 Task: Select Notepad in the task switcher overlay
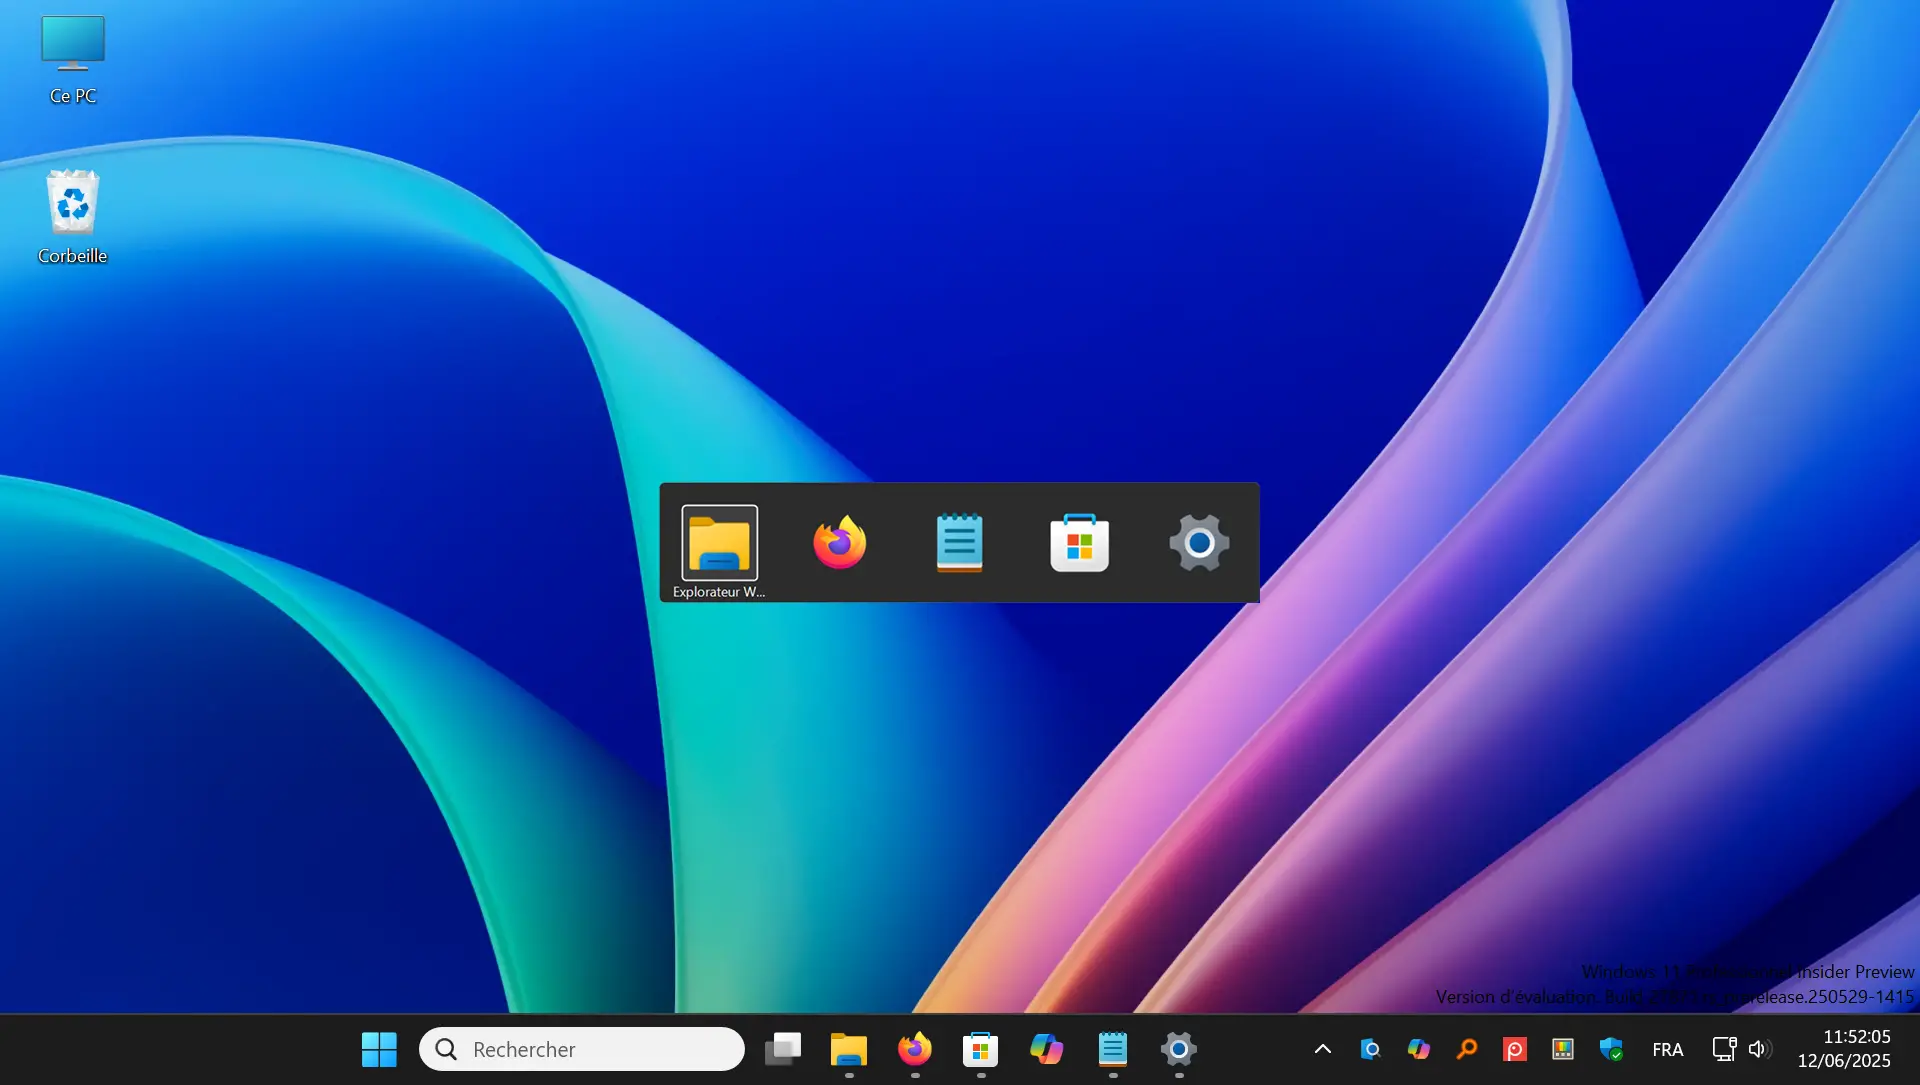pyautogui.click(x=959, y=542)
